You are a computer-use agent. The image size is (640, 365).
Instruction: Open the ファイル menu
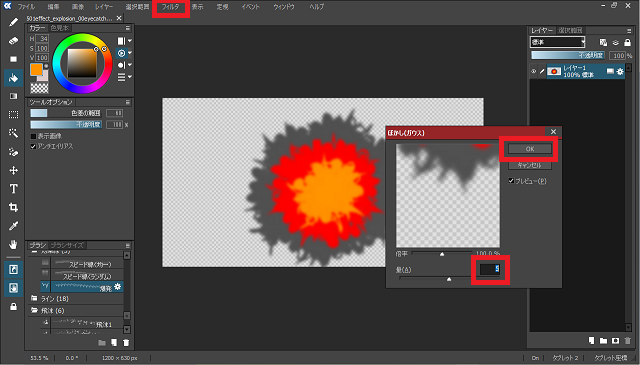coord(26,7)
